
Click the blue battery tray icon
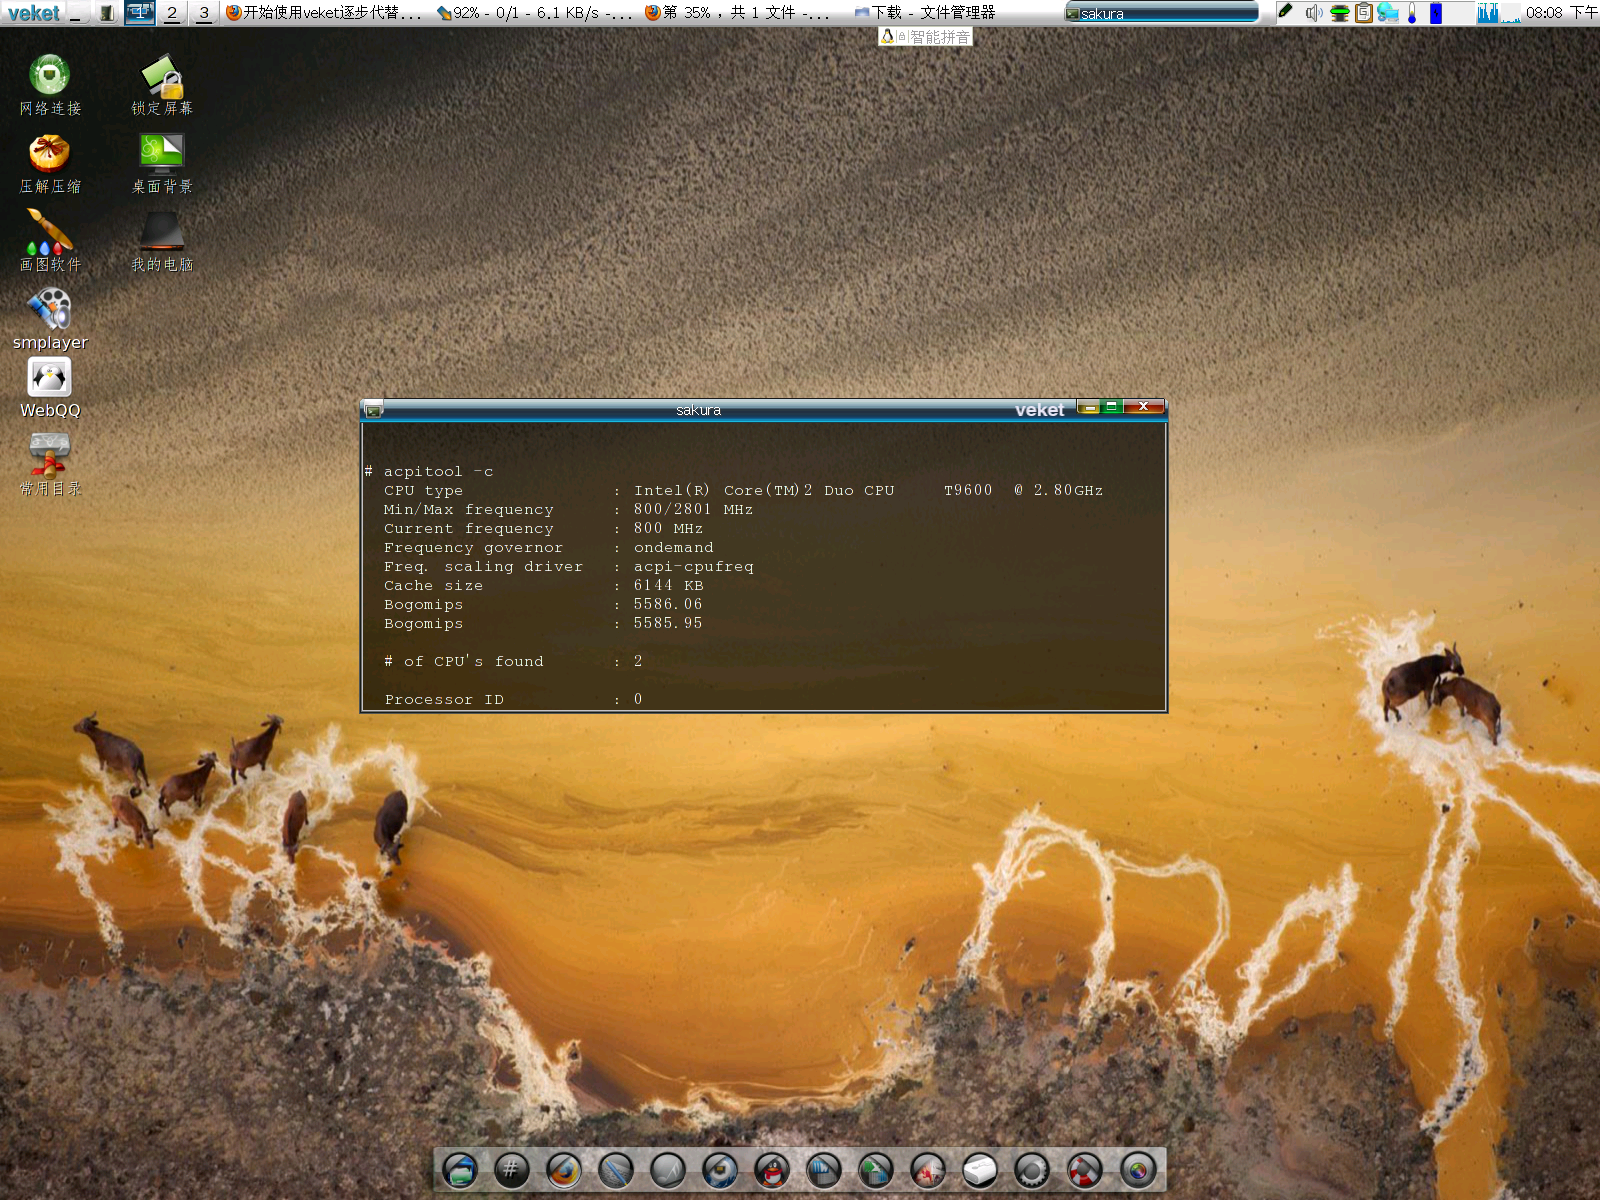click(1436, 13)
